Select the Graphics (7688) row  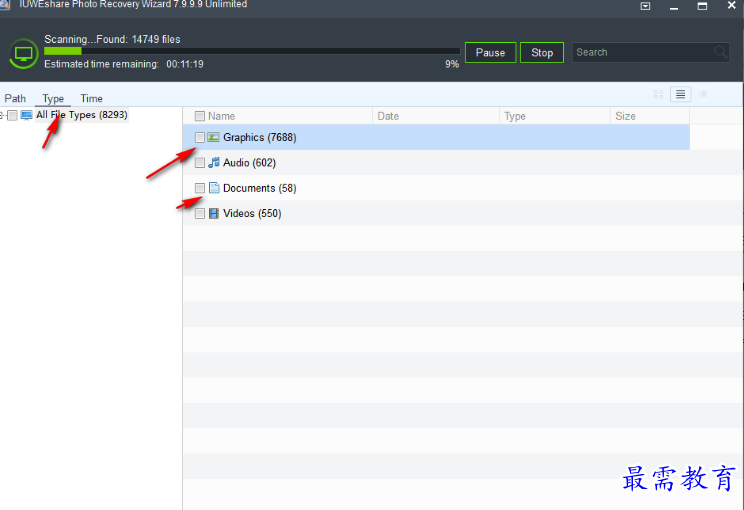(436, 138)
